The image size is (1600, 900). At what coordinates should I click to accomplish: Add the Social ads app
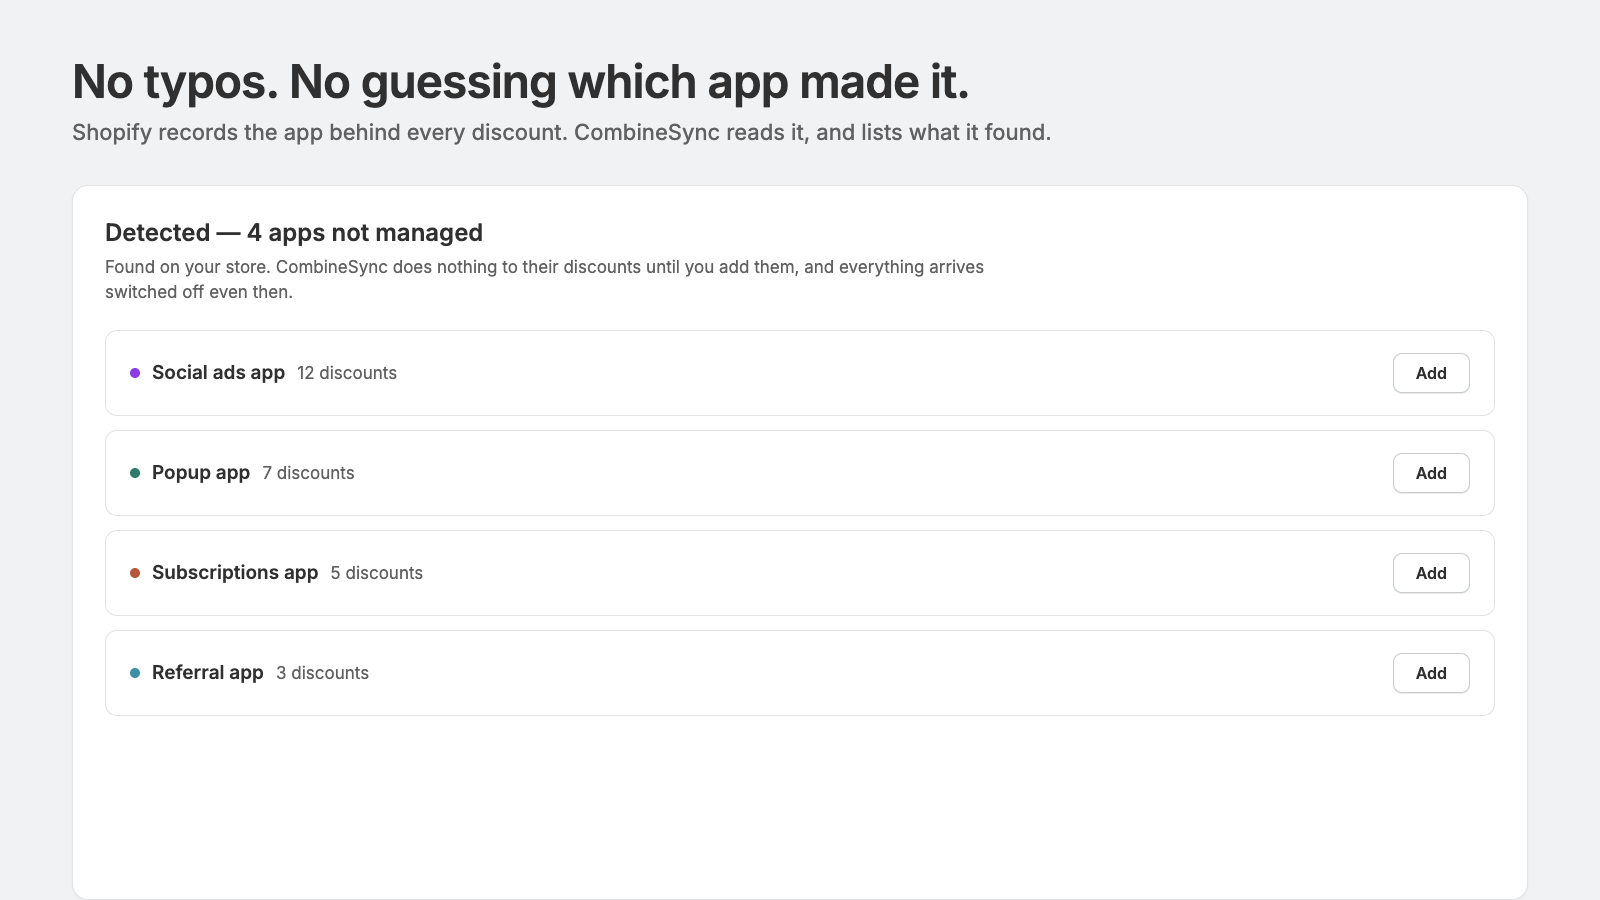click(x=1431, y=373)
